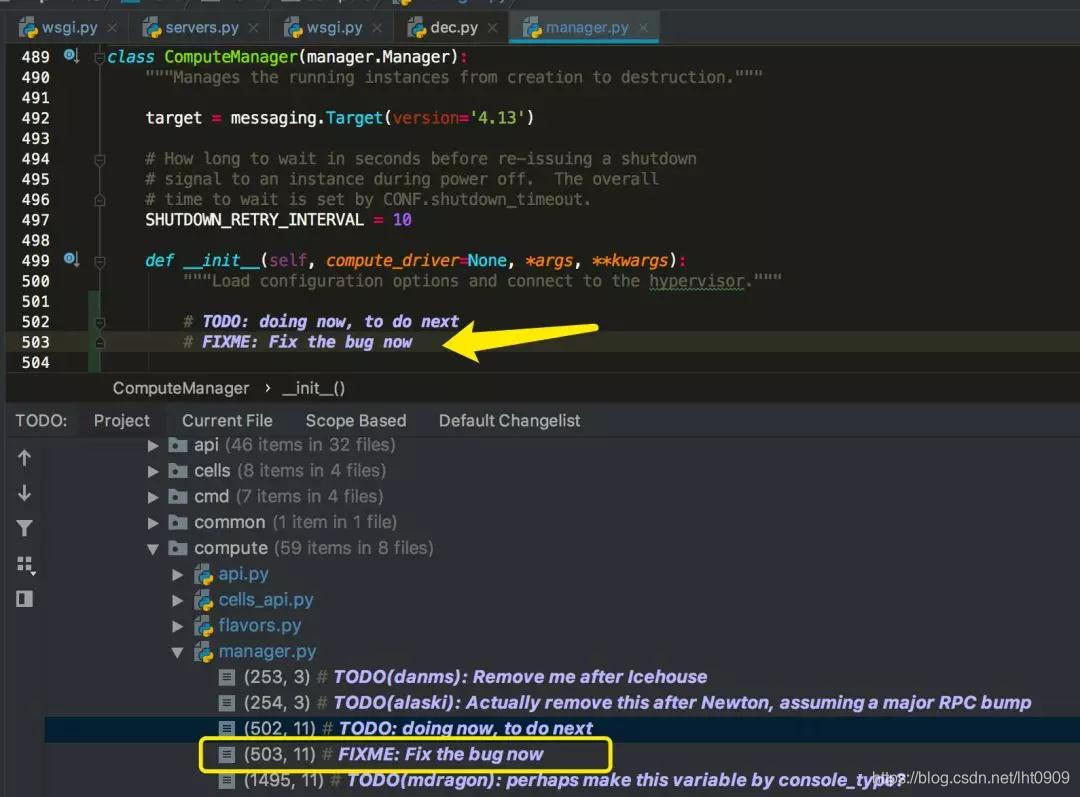The height and width of the screenshot is (797, 1080).
Task: Select TODO(danms) Remove me after Icehouse item
Action: point(463,677)
